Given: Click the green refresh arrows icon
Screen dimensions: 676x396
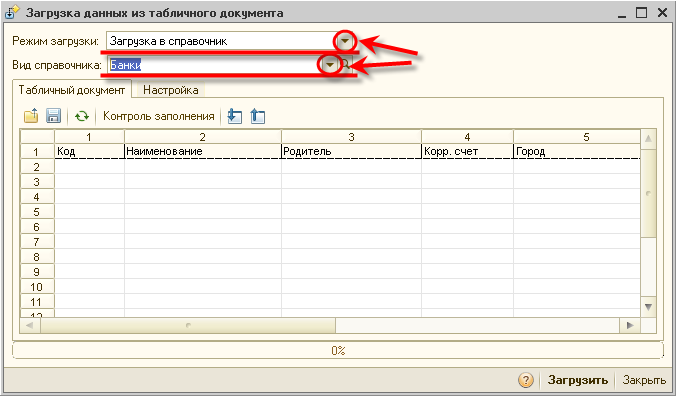Looking at the screenshot, I should 82,116.
